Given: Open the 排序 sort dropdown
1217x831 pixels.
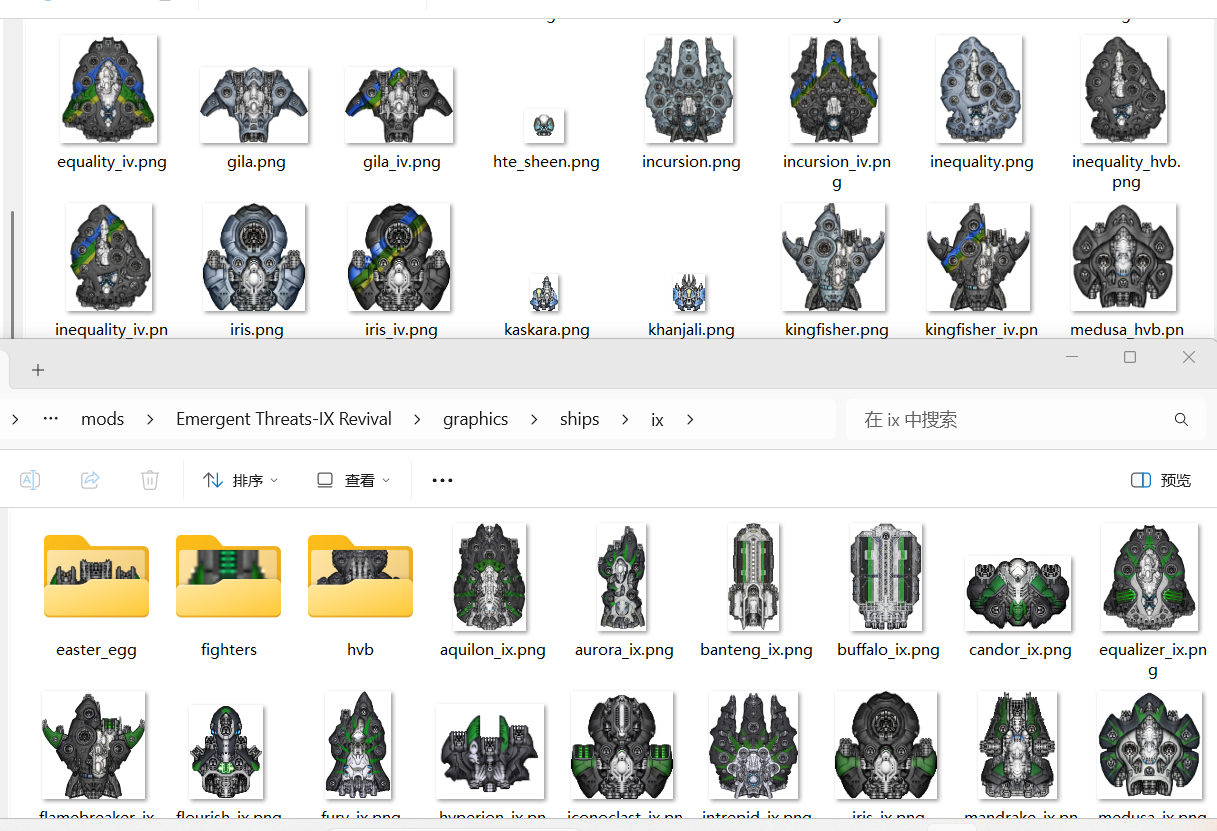Looking at the screenshot, I should 240,480.
